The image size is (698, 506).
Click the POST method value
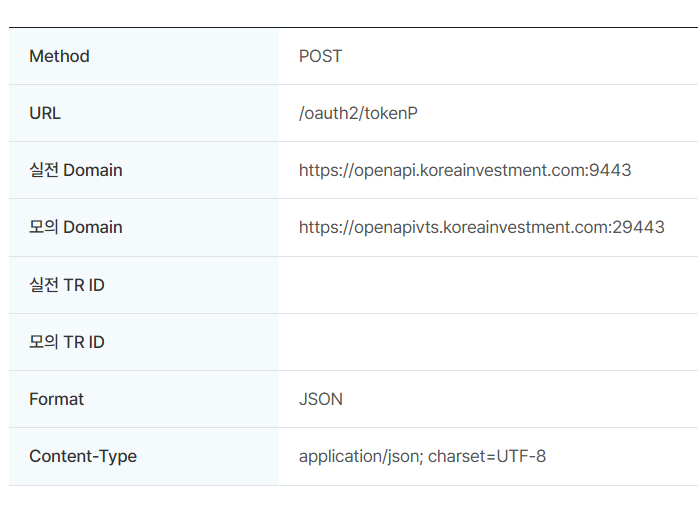tap(320, 56)
